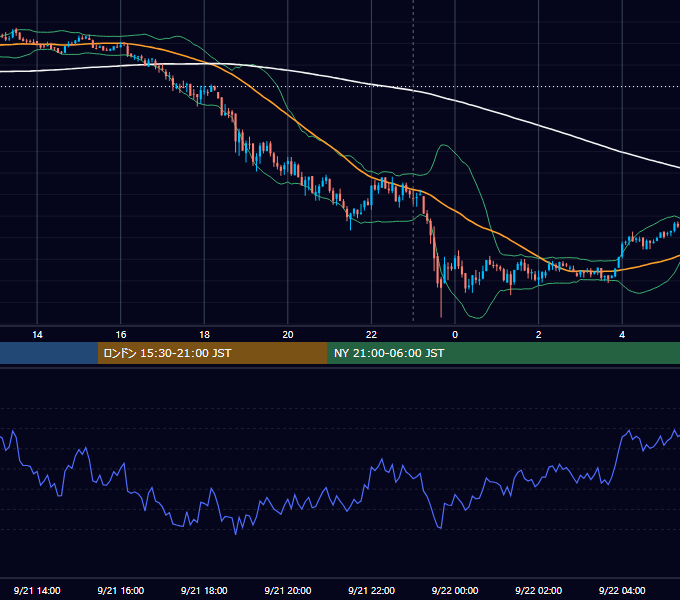Select the unlabeled blue session band before the London session
Image resolution: width=680 pixels, height=600 pixels.
(49, 353)
